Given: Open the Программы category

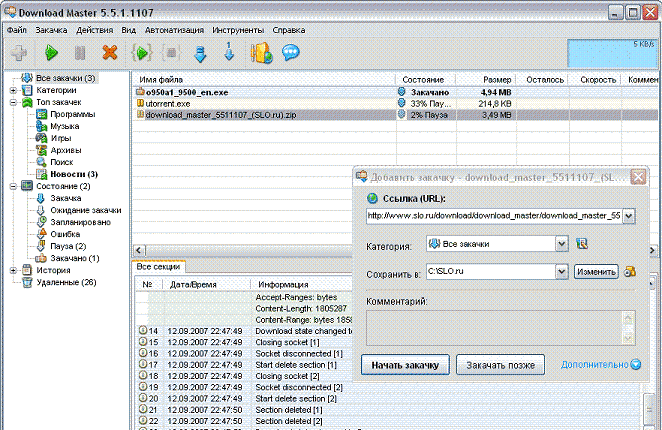Looking at the screenshot, I should 73,114.
